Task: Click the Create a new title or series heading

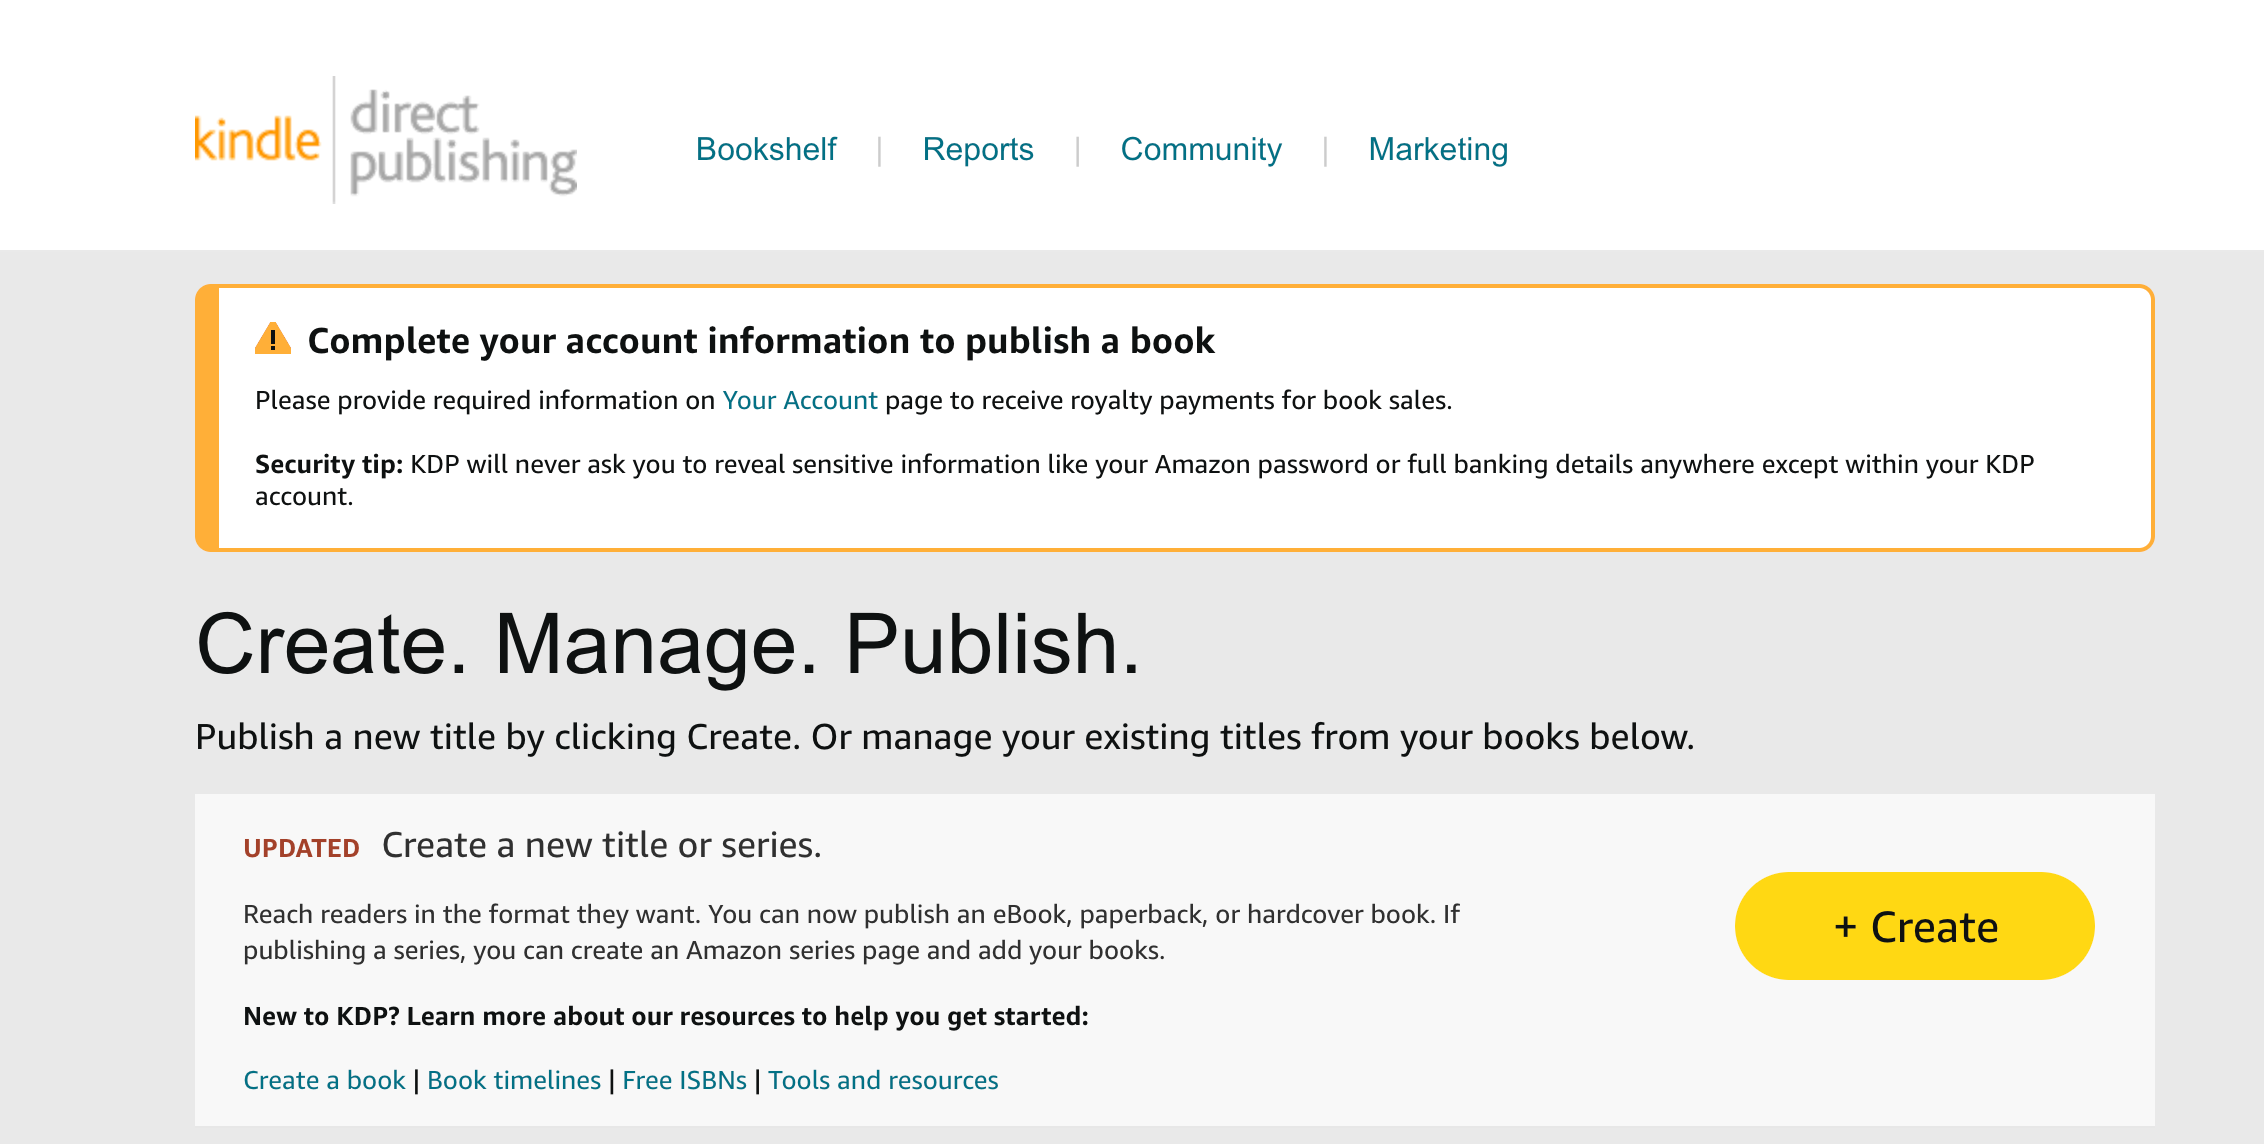Action: tap(601, 845)
